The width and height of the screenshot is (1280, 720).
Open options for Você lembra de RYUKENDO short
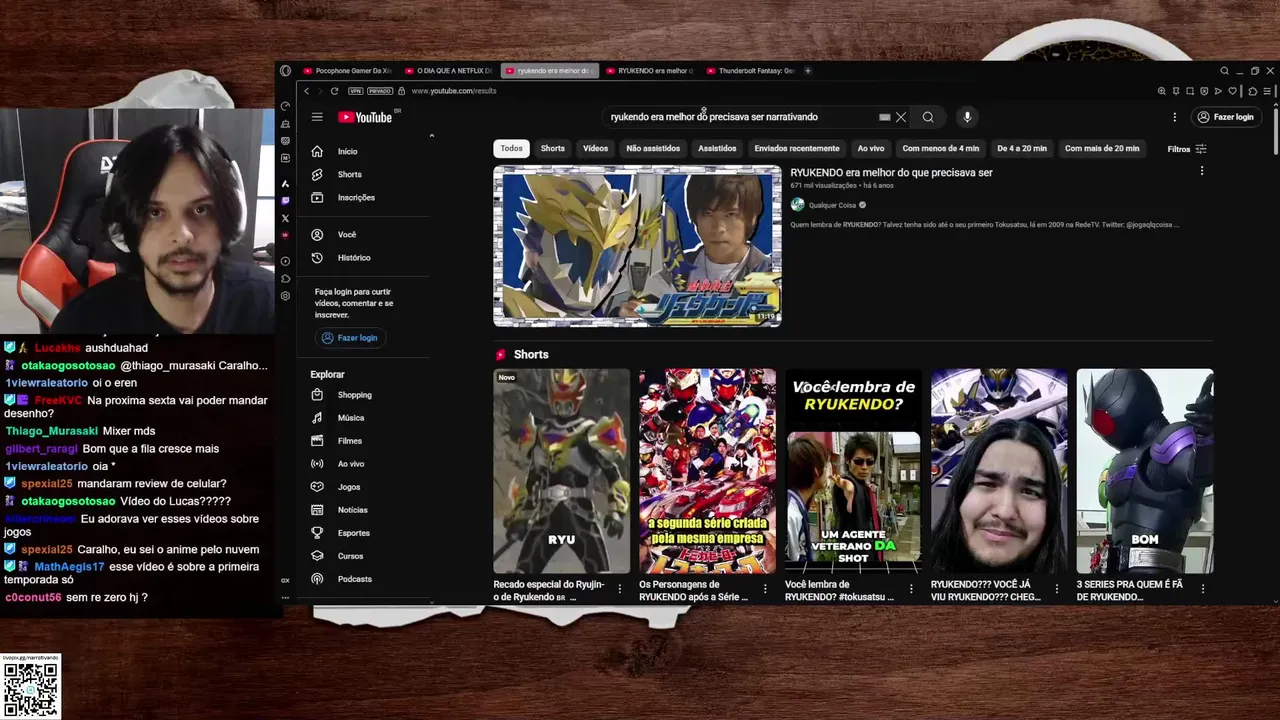[x=911, y=590]
